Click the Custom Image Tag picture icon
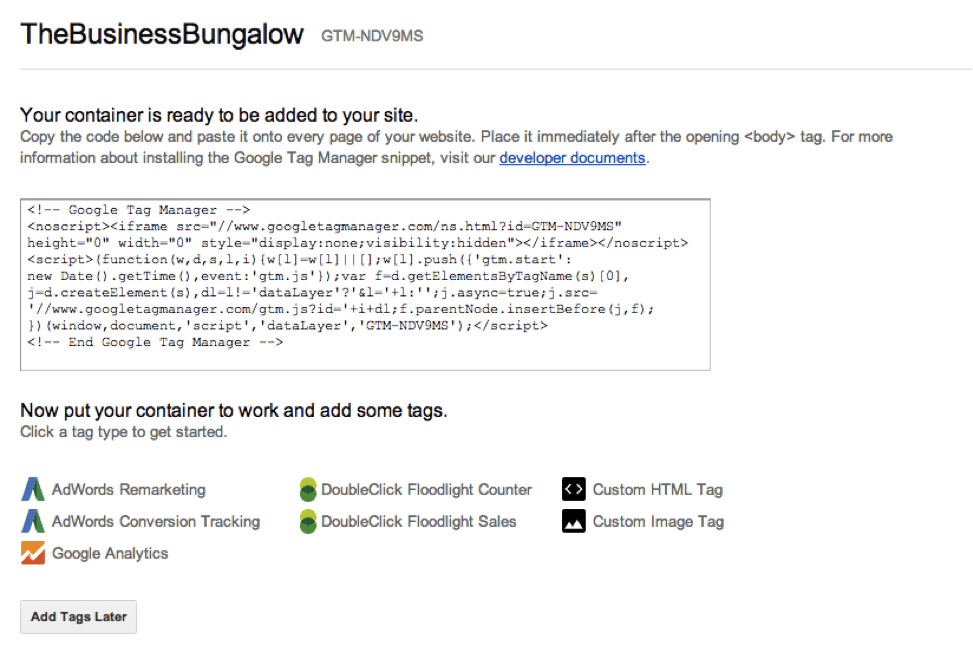 574,521
